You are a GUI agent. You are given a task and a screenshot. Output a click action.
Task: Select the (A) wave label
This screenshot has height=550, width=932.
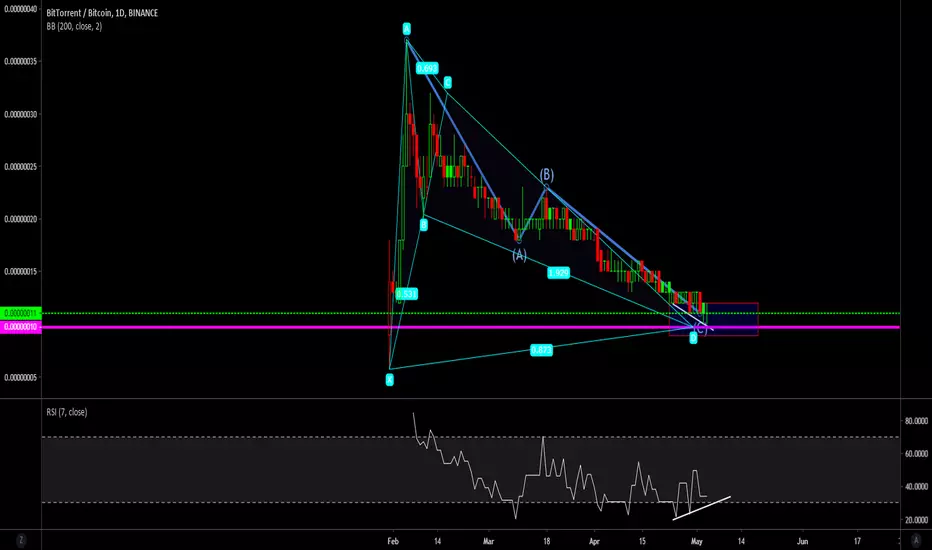(519, 255)
